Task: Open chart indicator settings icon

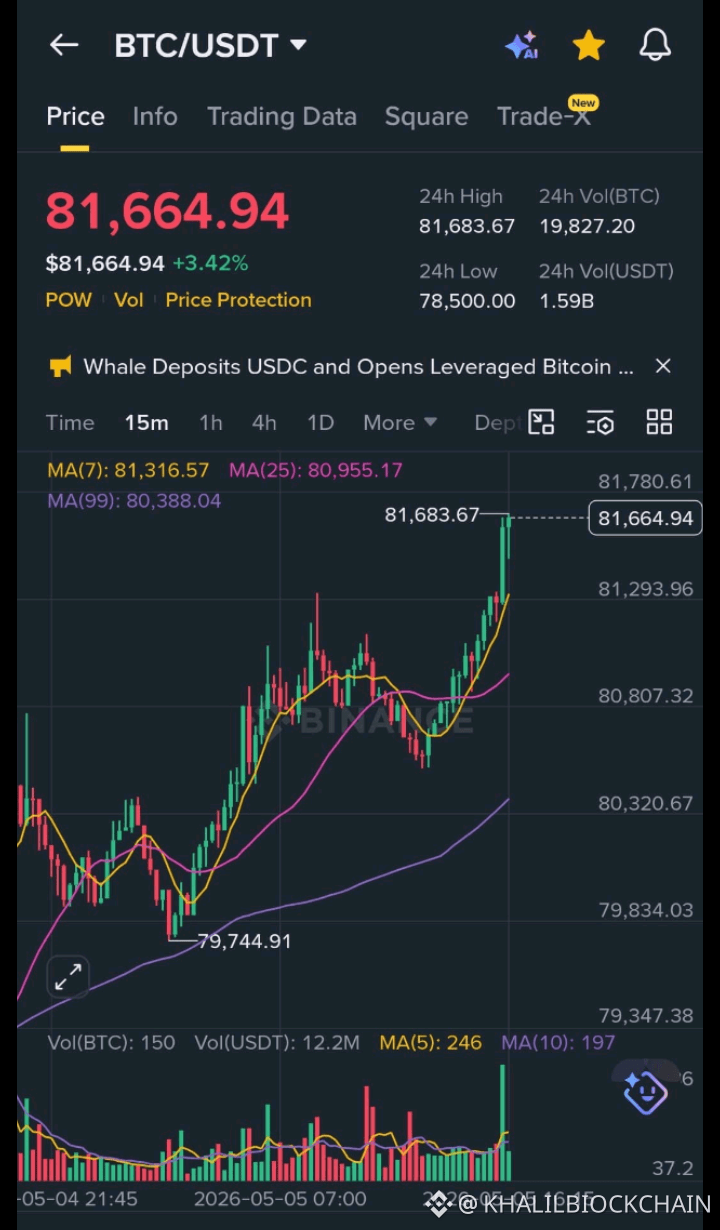Action: coord(600,422)
